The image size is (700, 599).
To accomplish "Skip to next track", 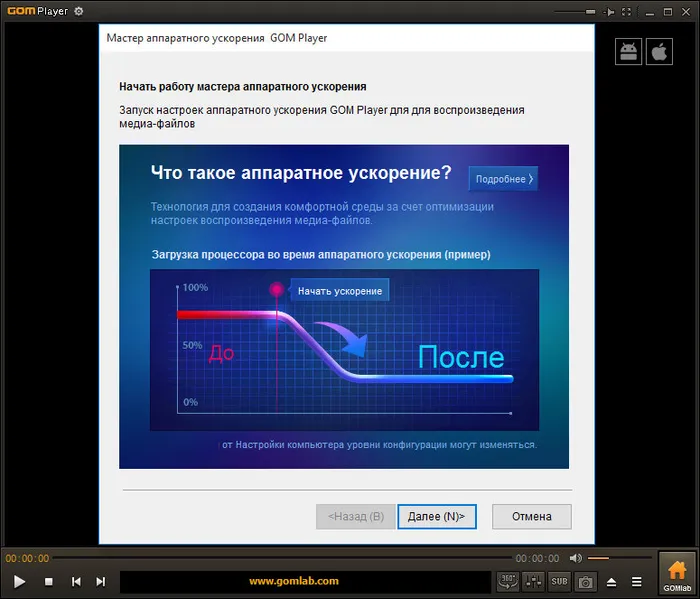I will [x=101, y=581].
